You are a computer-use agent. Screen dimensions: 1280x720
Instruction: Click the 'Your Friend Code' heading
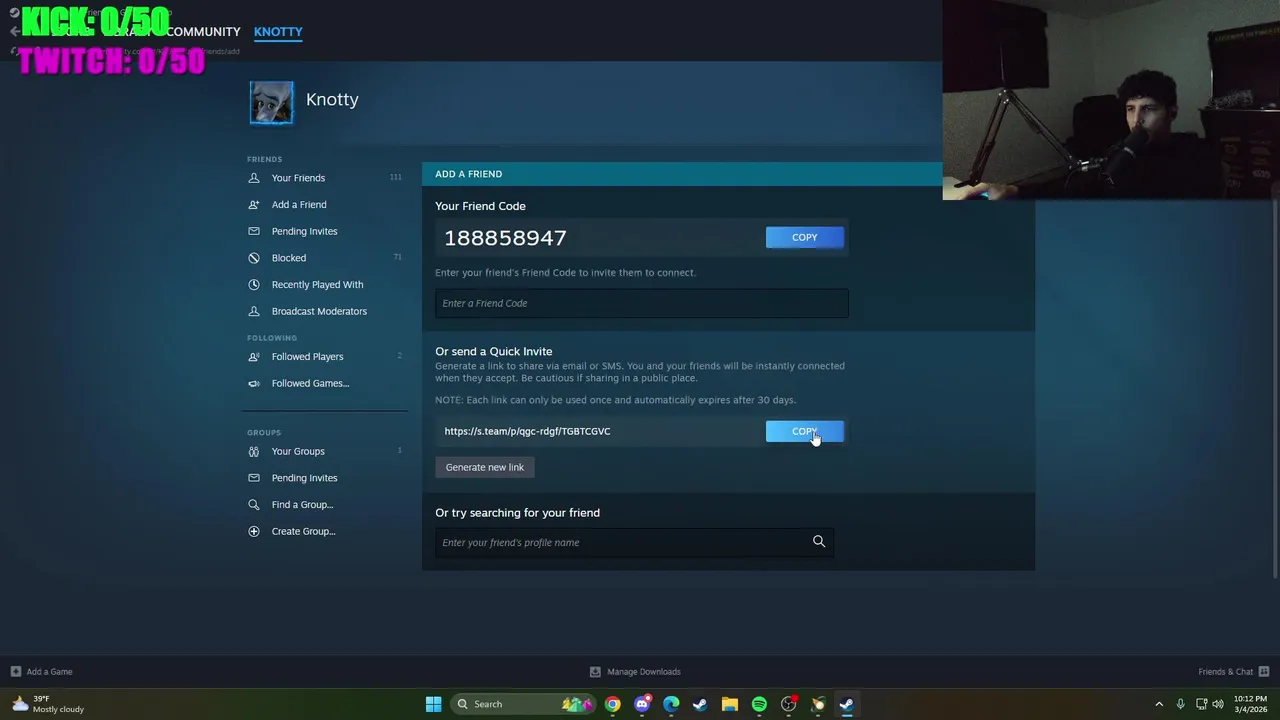click(480, 206)
